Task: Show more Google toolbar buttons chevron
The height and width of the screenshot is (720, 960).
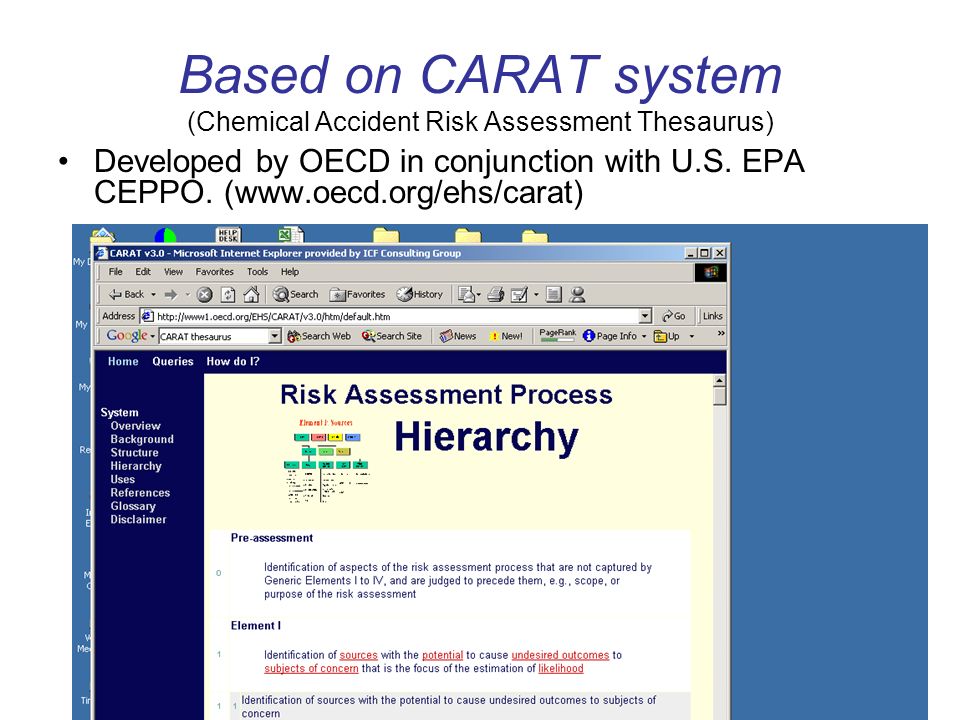Action: [721, 334]
